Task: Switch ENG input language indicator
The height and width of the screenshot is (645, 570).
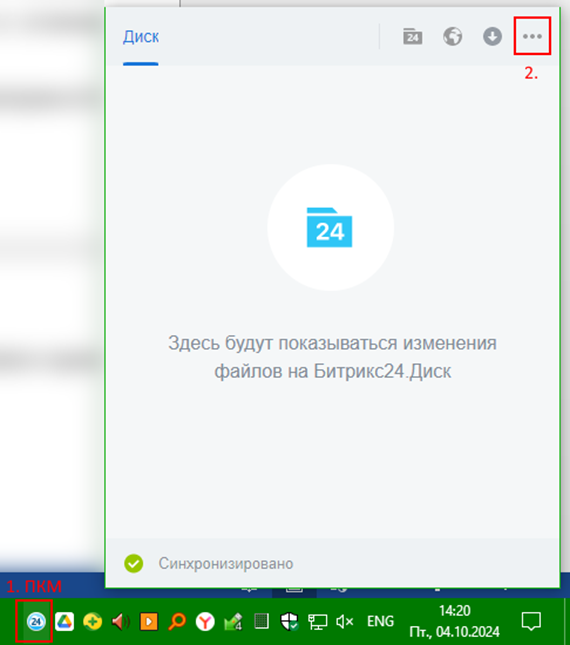Action: (380, 621)
